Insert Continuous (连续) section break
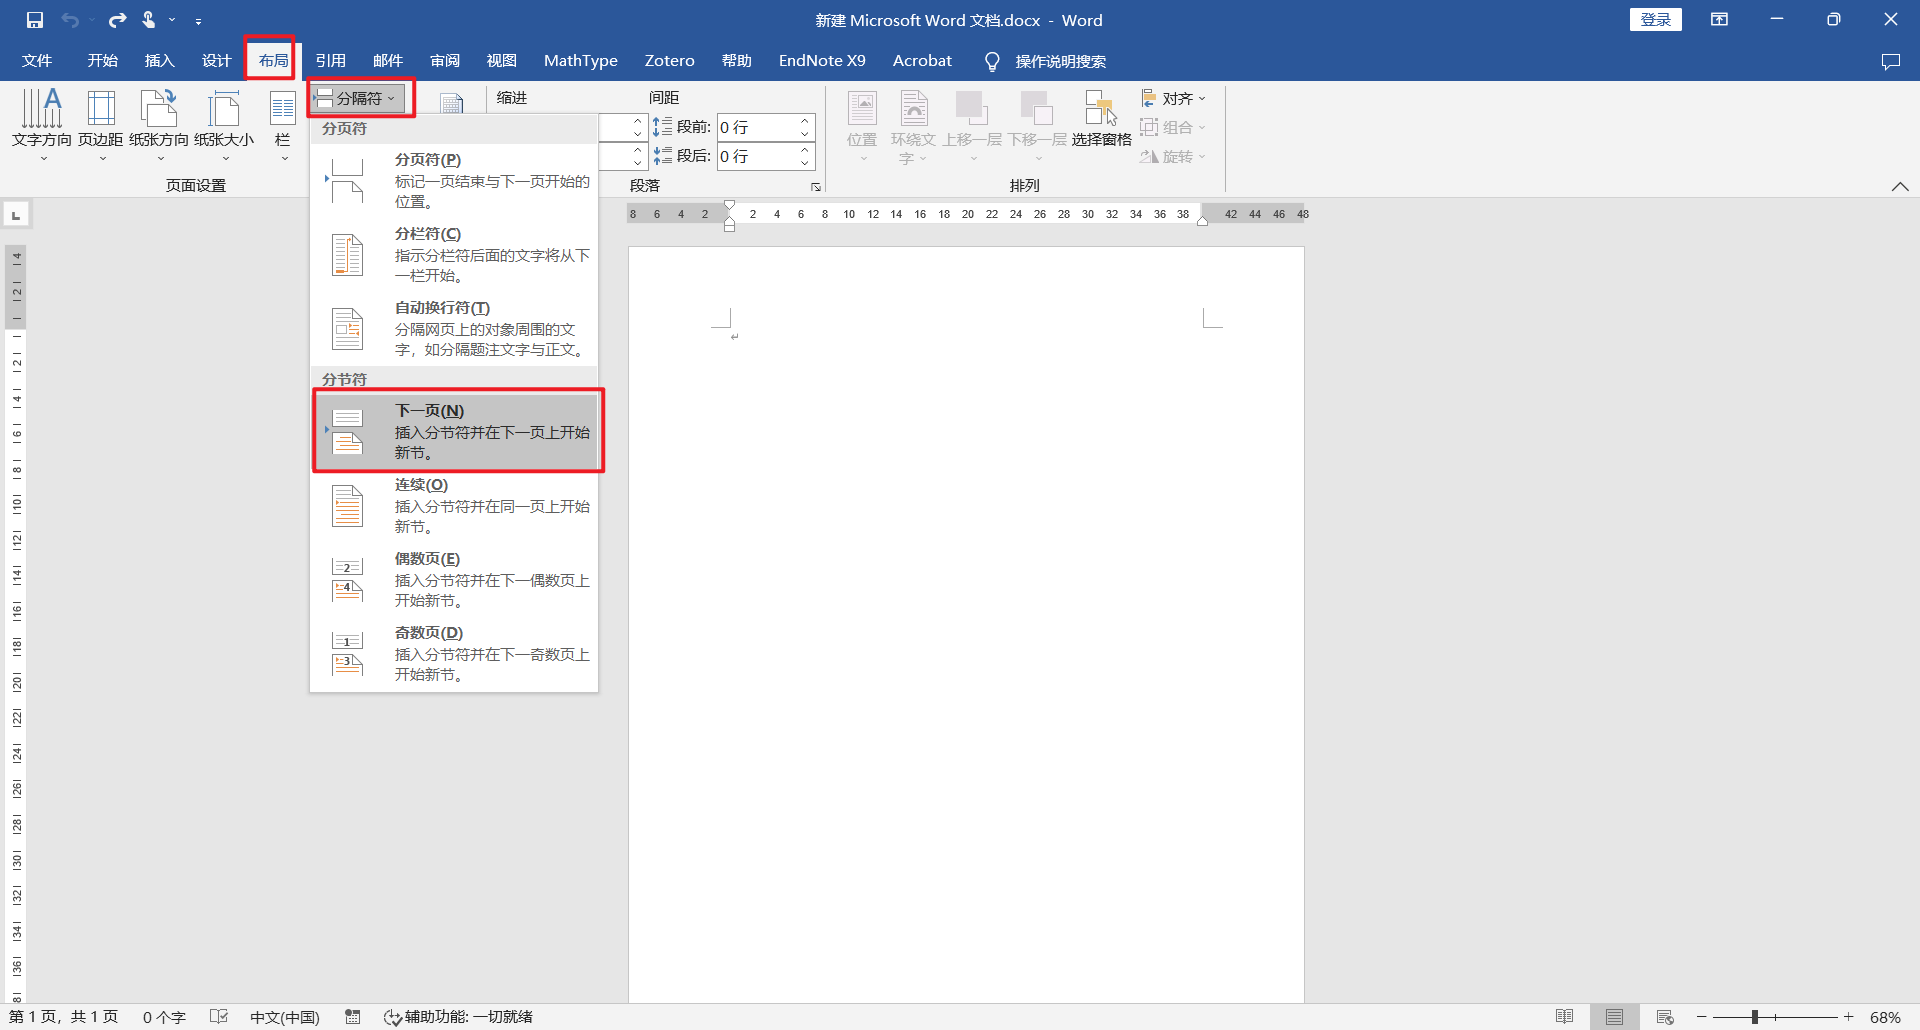Screen dimensions: 1920x1030 pos(455,506)
